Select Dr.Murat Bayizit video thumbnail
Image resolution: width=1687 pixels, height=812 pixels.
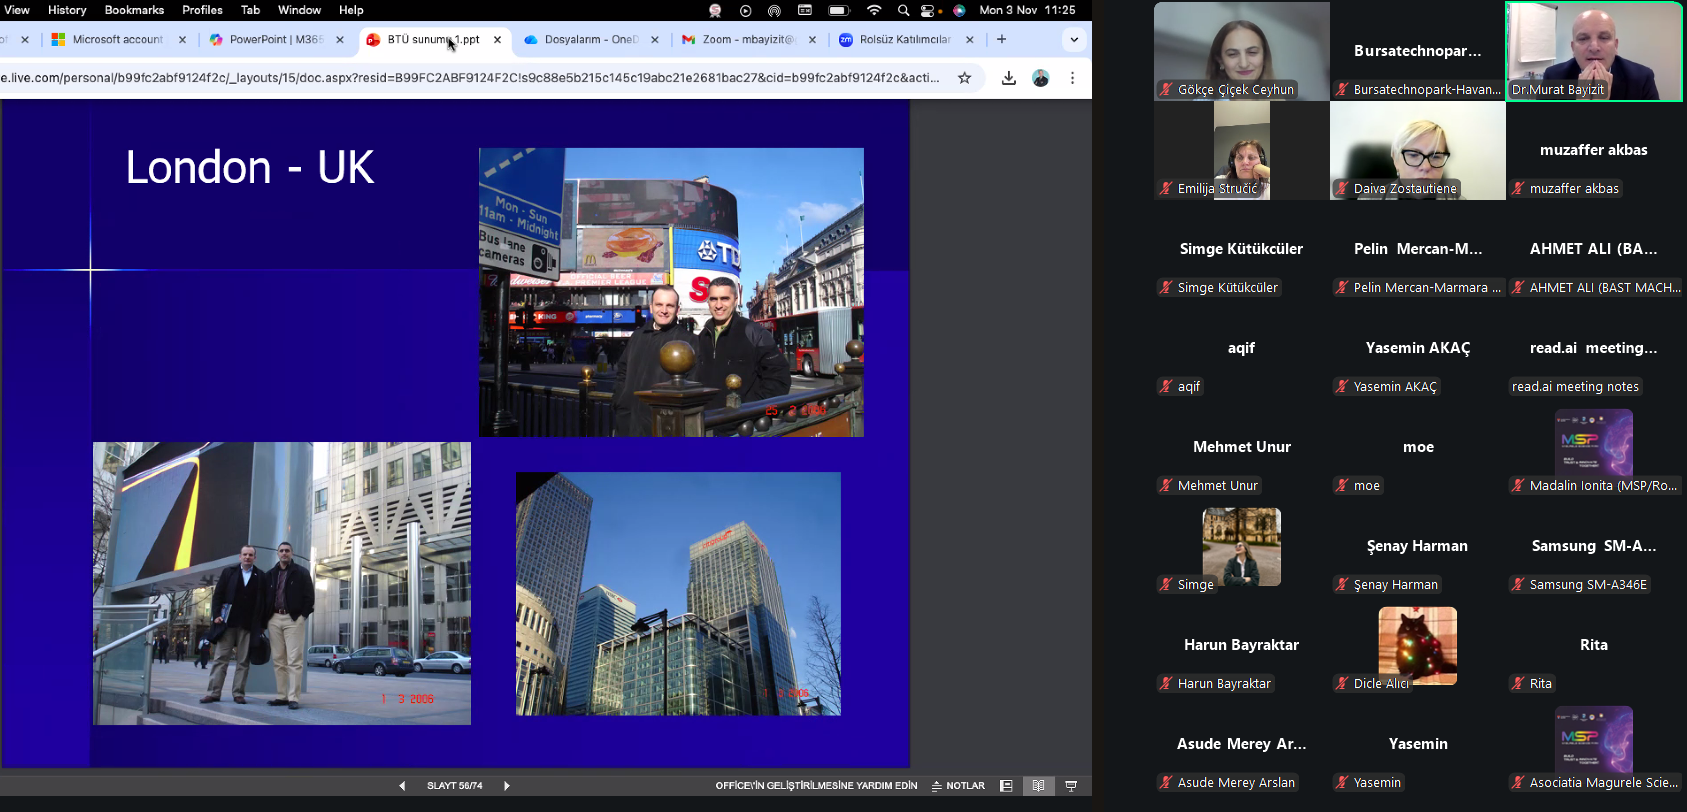1594,51
